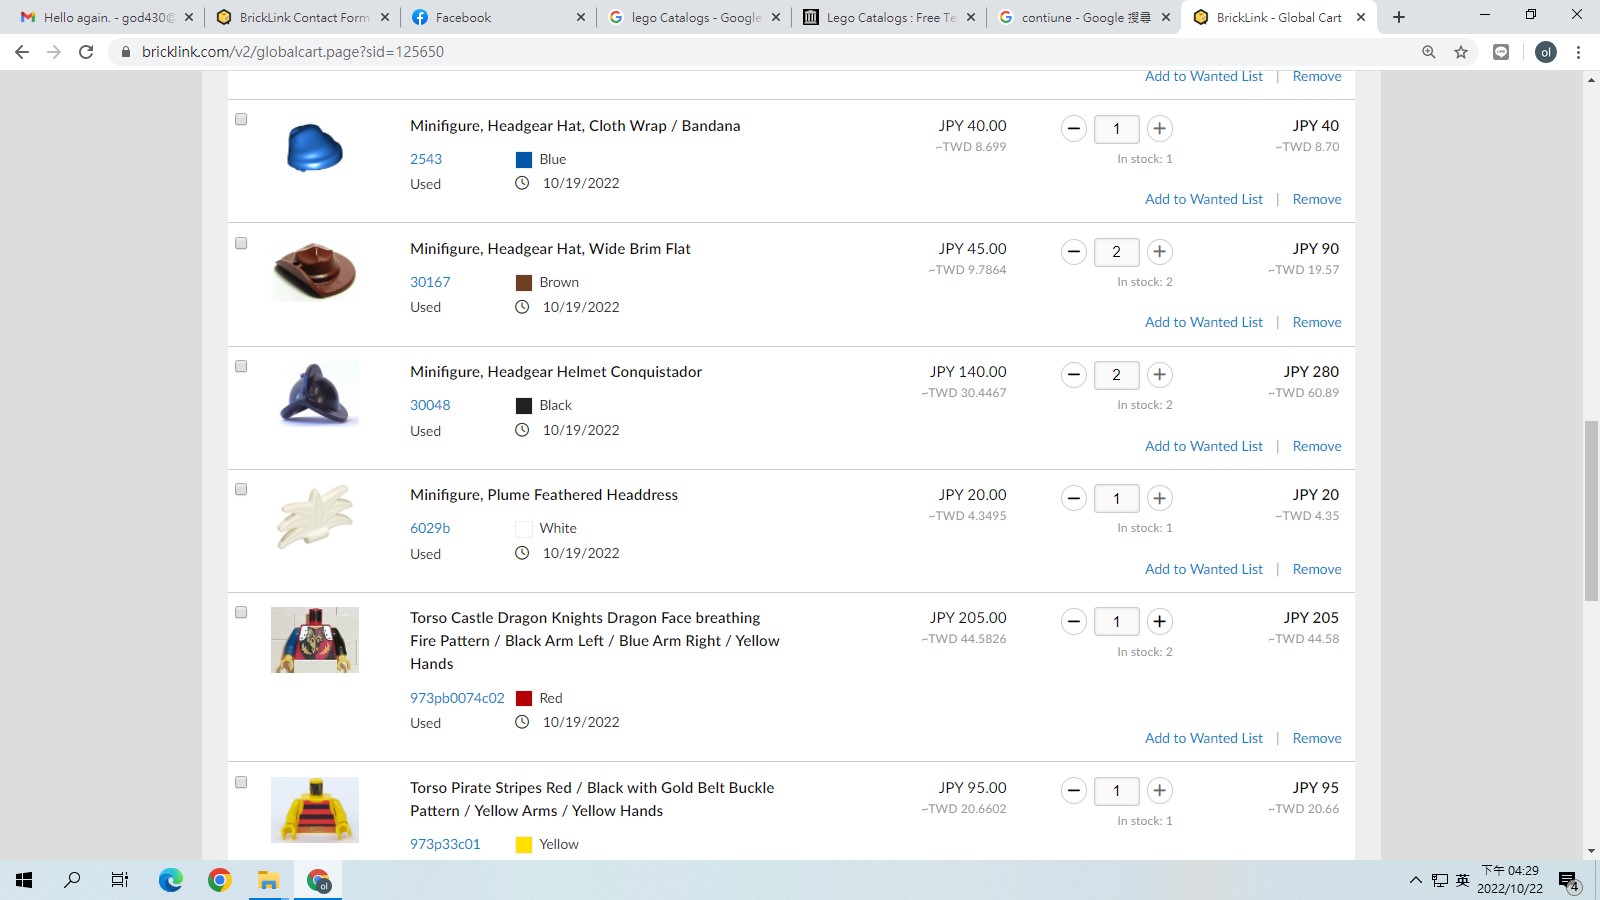Open a new browser tab
This screenshot has width=1600, height=900.
1399,17
